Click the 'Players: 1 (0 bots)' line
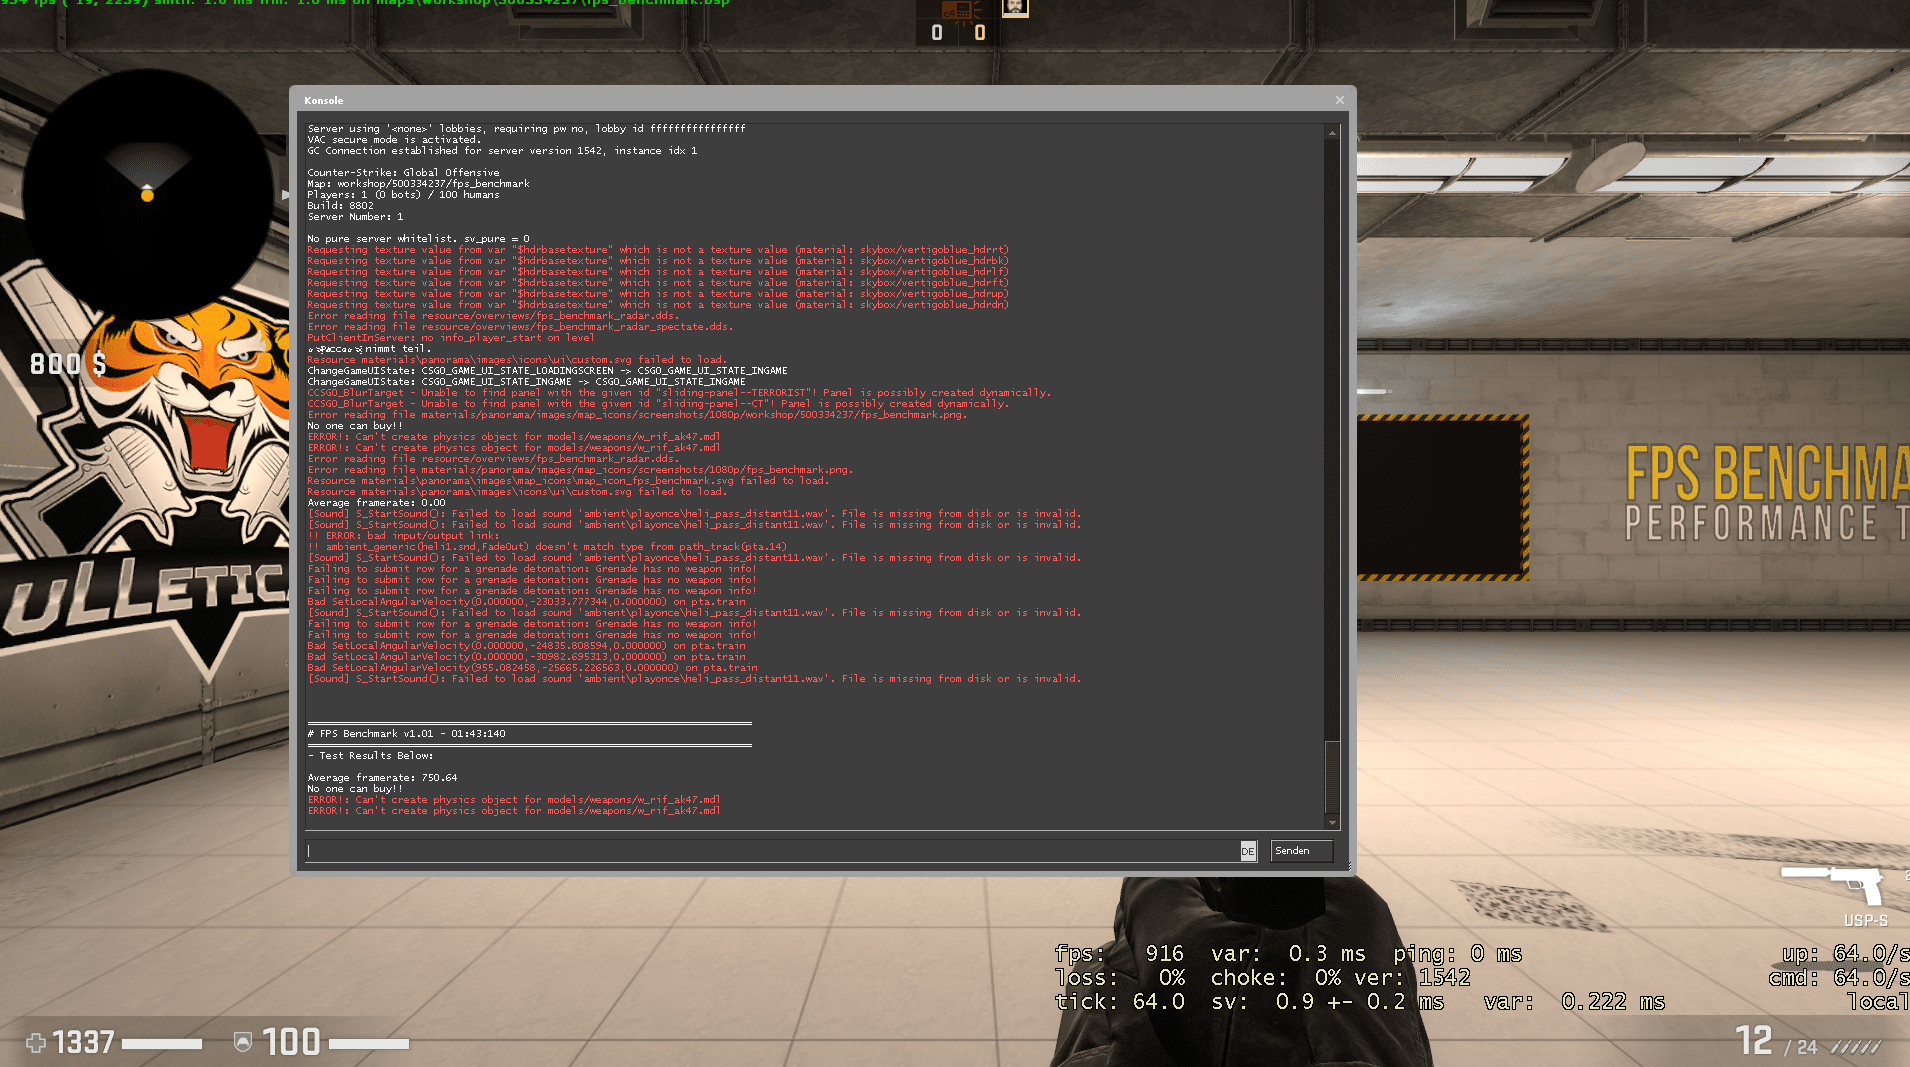Screen dimensions: 1910x1067 [403, 195]
